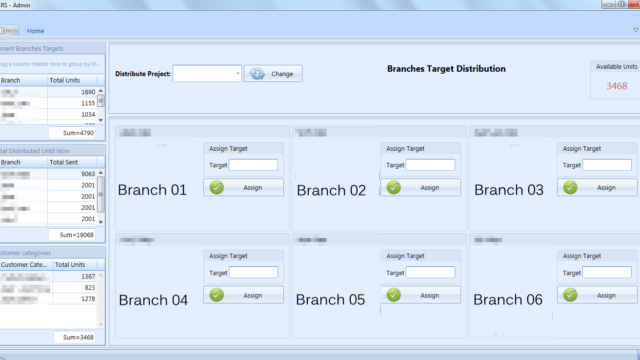Image resolution: width=640 pixels, height=360 pixels.
Task: Click the Sum=3468 summary cell
Action: click(75, 337)
